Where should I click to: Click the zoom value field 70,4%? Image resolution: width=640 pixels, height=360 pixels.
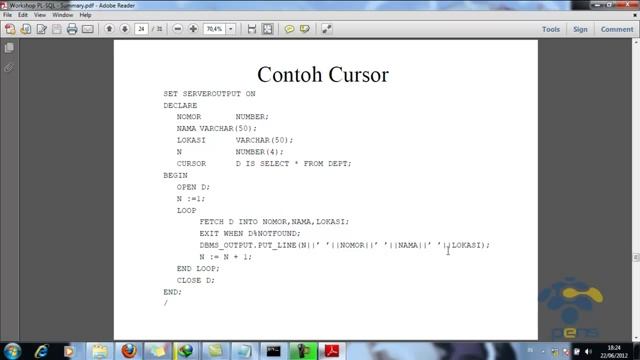click(x=214, y=29)
